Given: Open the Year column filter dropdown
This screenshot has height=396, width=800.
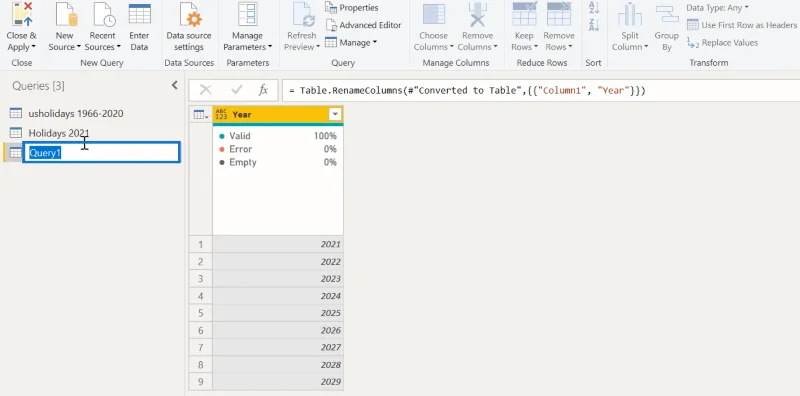Looking at the screenshot, I should [335, 115].
